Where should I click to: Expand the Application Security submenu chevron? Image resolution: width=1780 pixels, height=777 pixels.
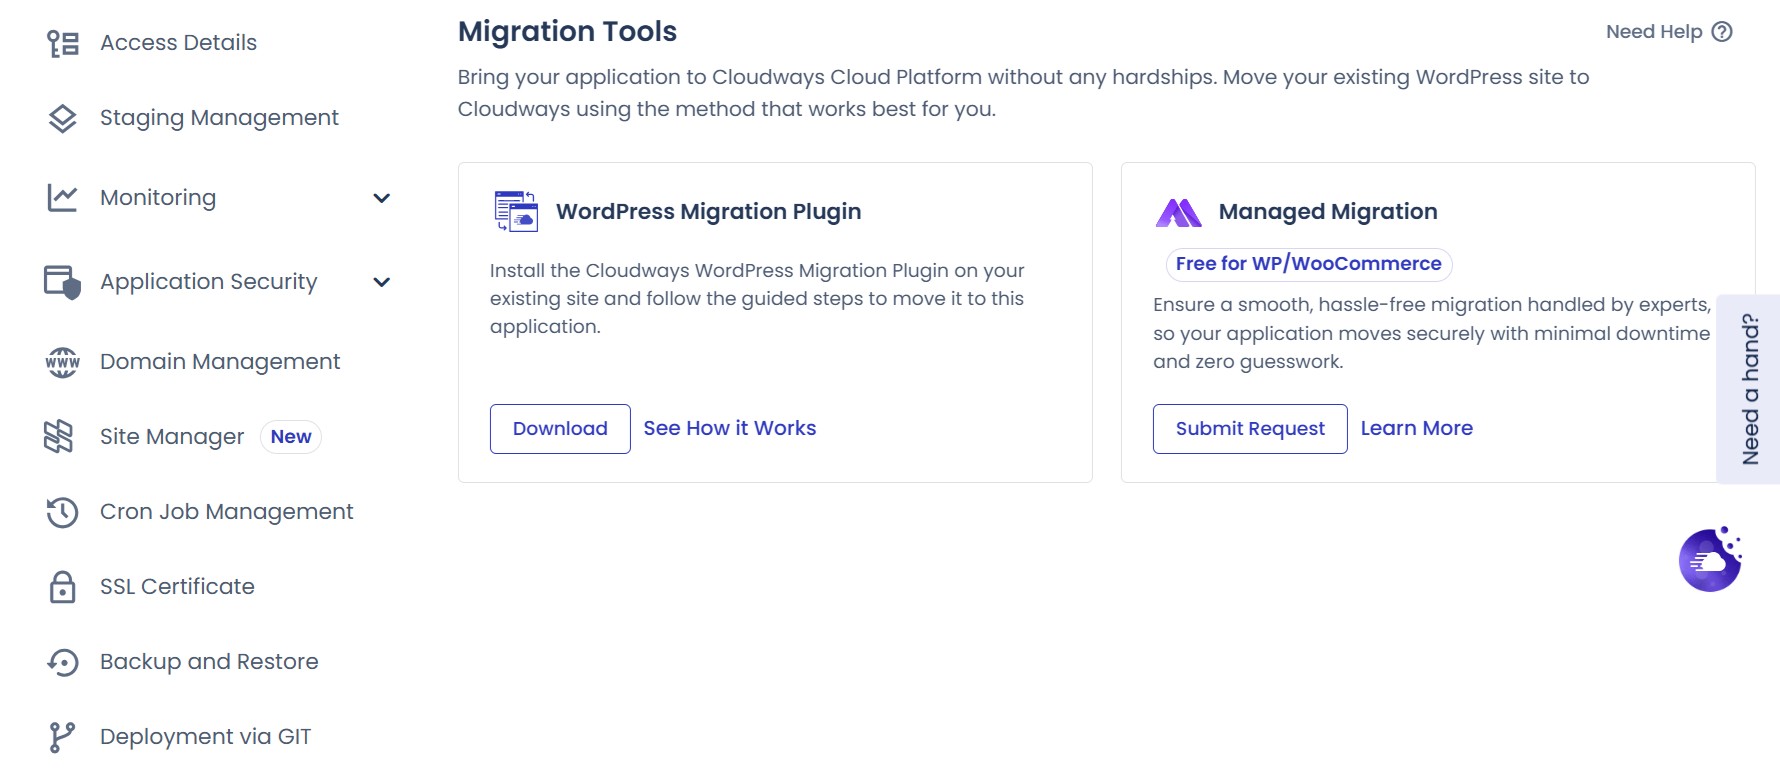381,282
